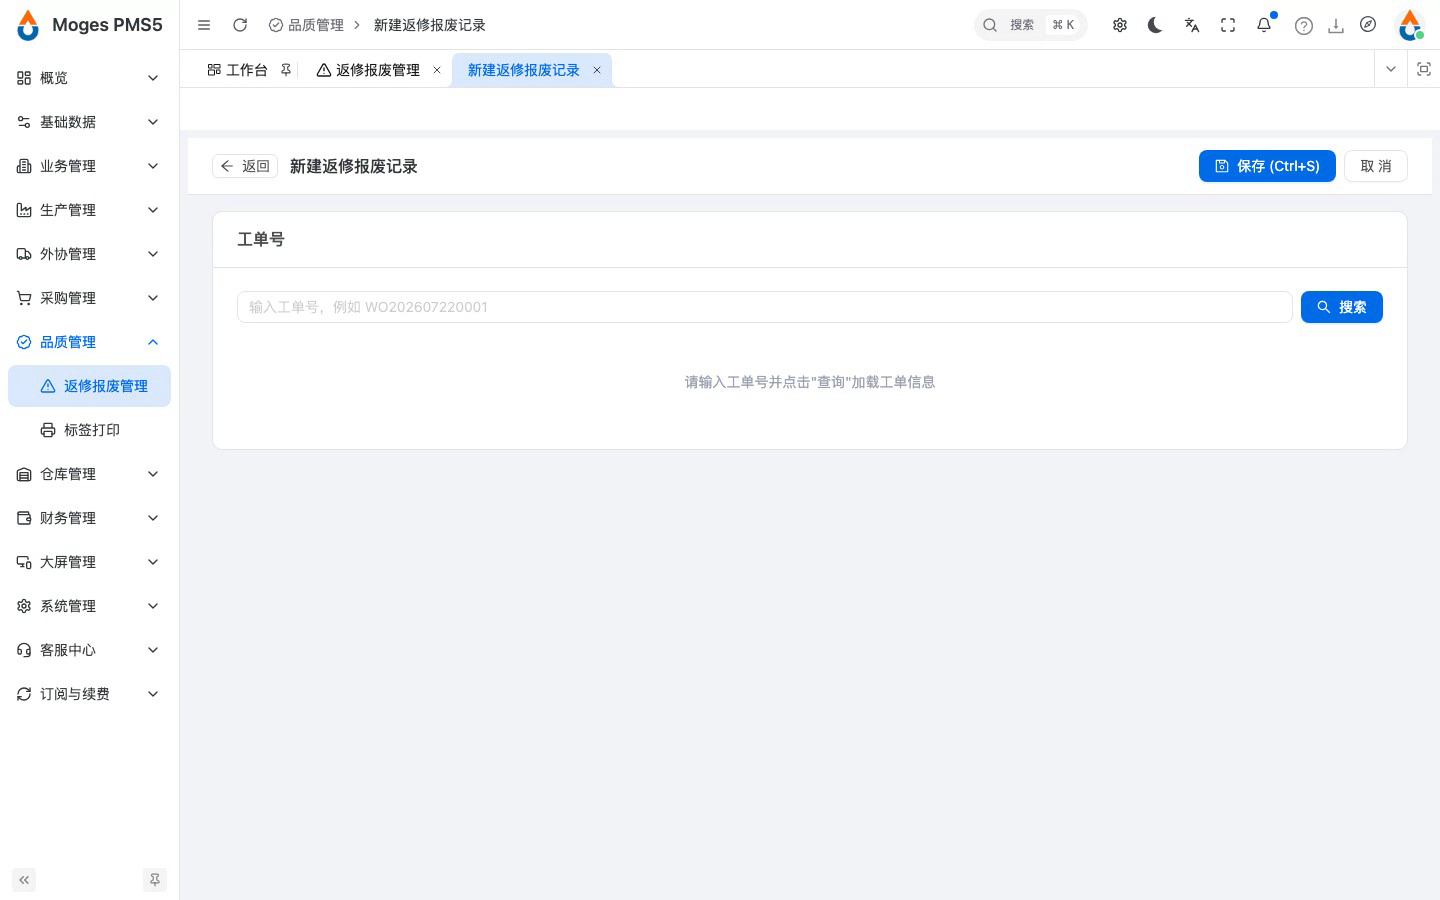Viewport: 1440px width, 900px height.
Task: Expand the 系统管理 sidebar menu
Action: point(89,606)
